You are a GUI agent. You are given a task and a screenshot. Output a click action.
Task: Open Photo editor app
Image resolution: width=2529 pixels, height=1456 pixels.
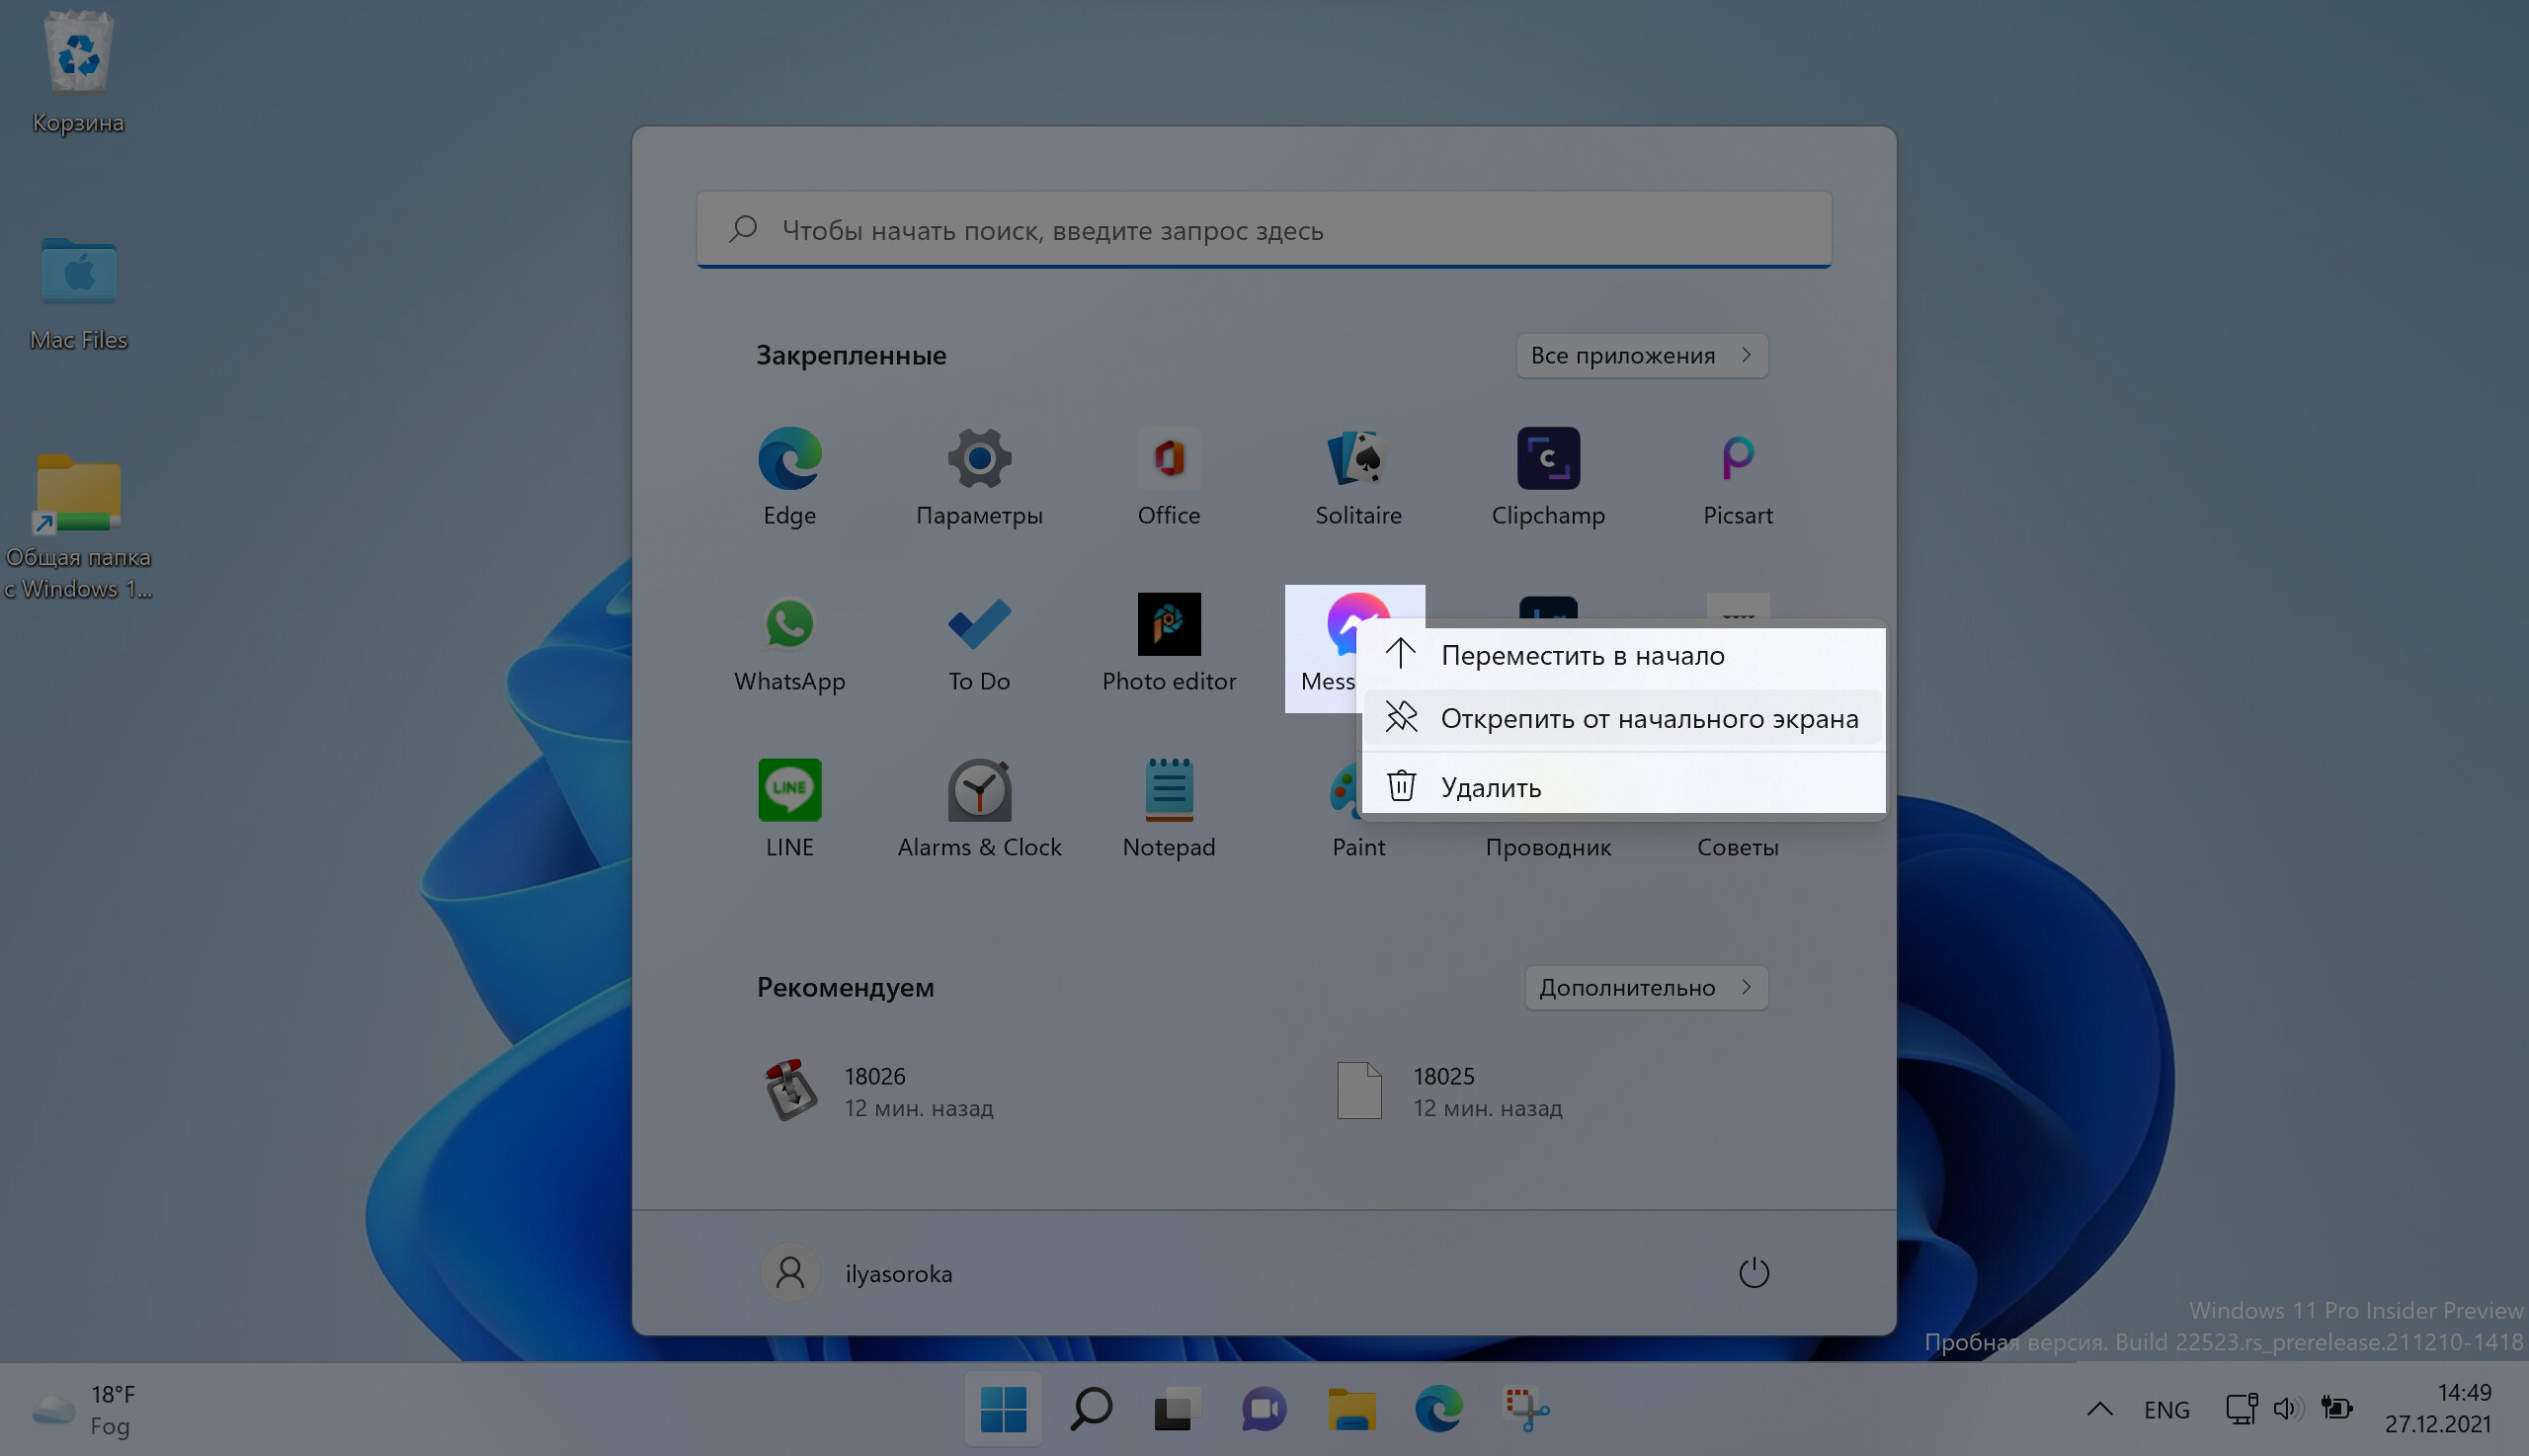click(x=1168, y=643)
